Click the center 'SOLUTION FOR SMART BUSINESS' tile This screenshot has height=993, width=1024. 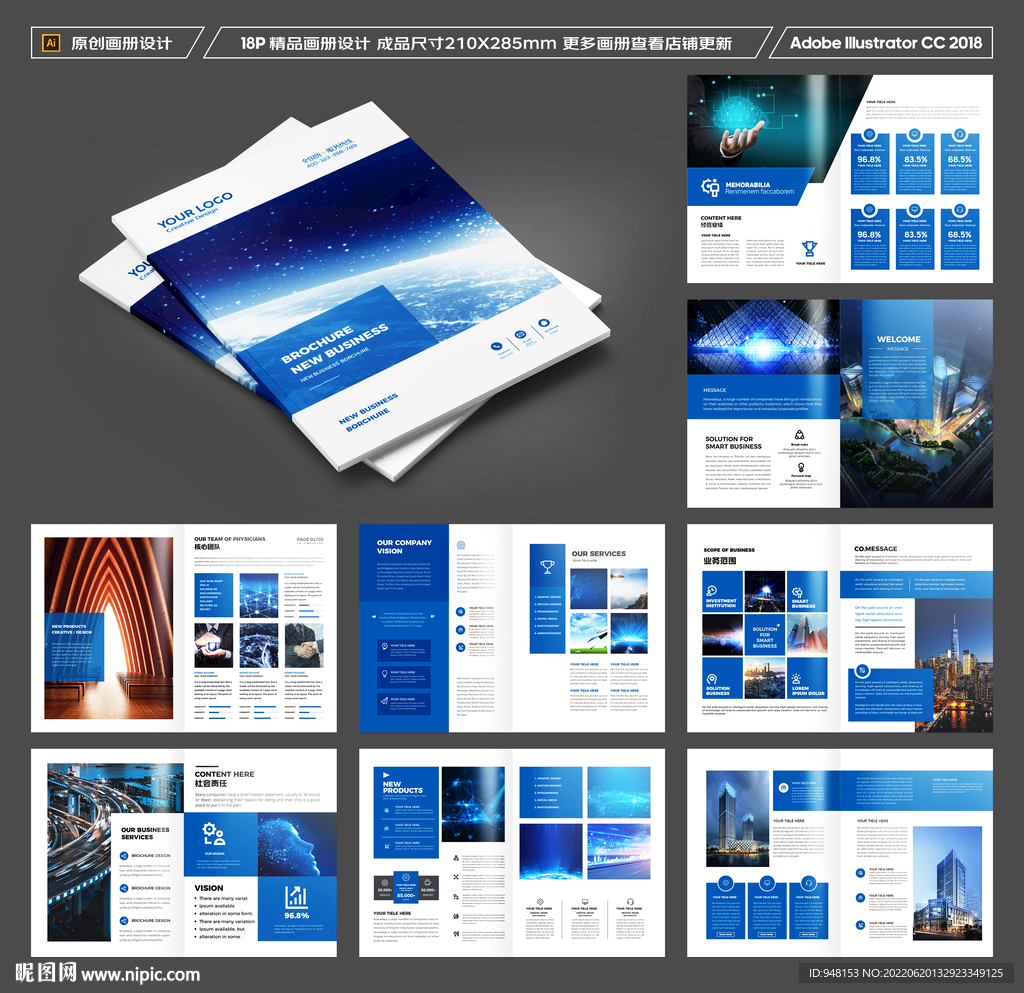(x=765, y=635)
